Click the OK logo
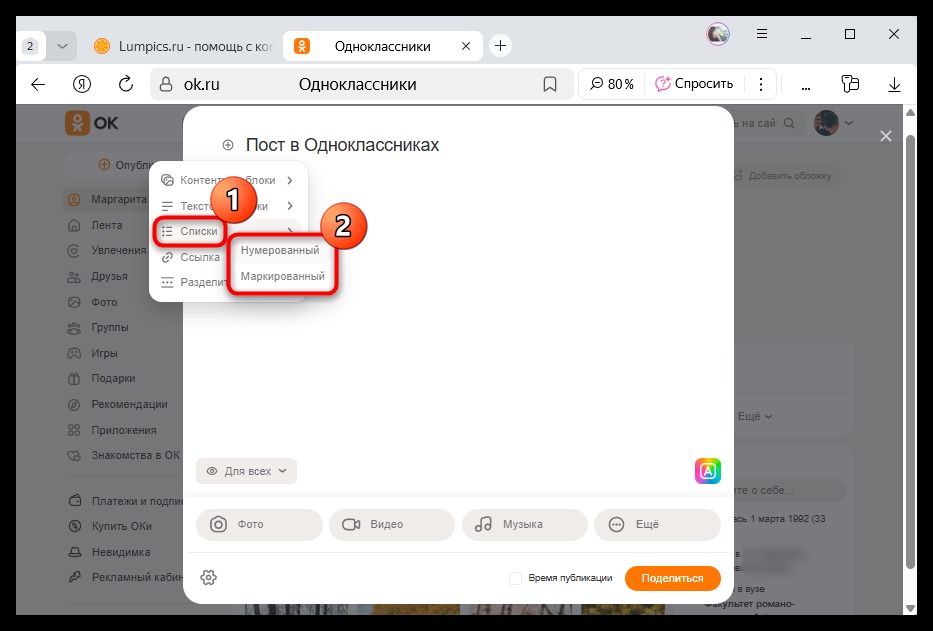The width and height of the screenshot is (933, 631). coord(92,123)
